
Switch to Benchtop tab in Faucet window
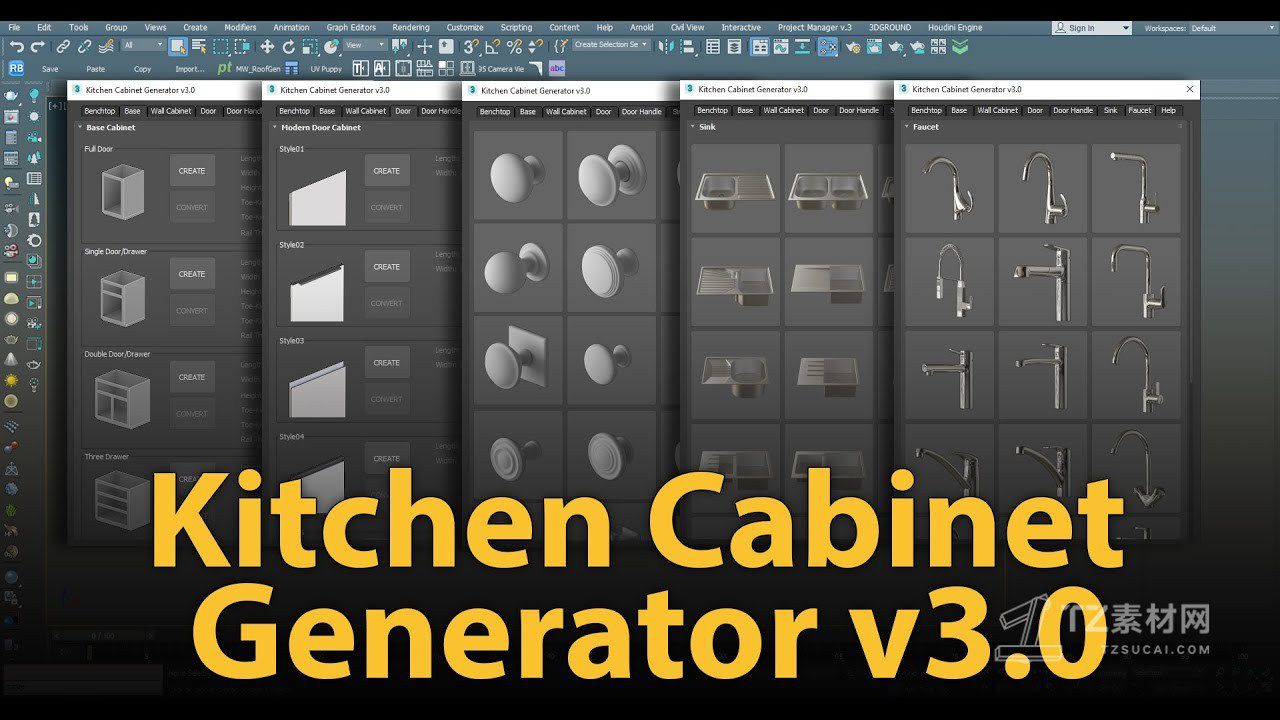(x=926, y=110)
